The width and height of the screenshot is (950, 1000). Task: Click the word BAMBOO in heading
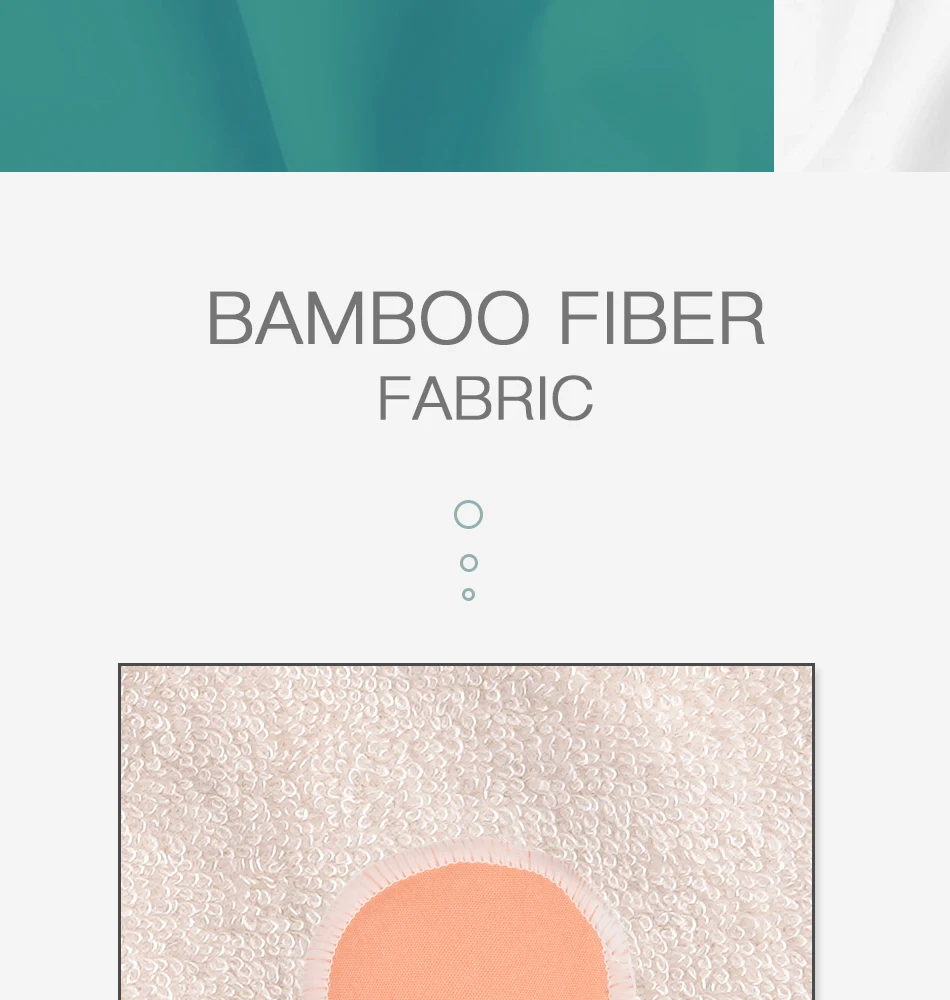tap(368, 318)
